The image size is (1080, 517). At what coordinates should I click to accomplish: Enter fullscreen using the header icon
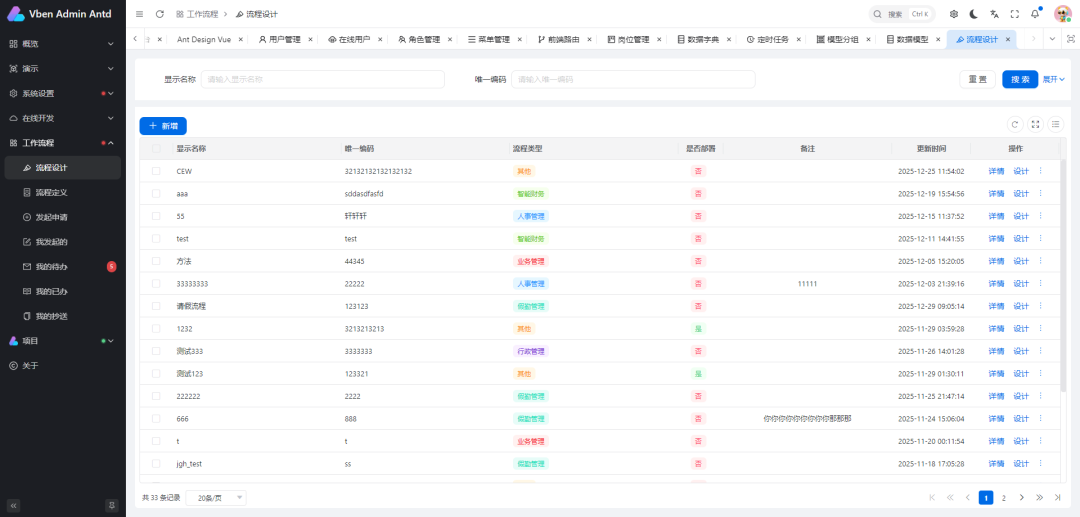coord(1014,14)
